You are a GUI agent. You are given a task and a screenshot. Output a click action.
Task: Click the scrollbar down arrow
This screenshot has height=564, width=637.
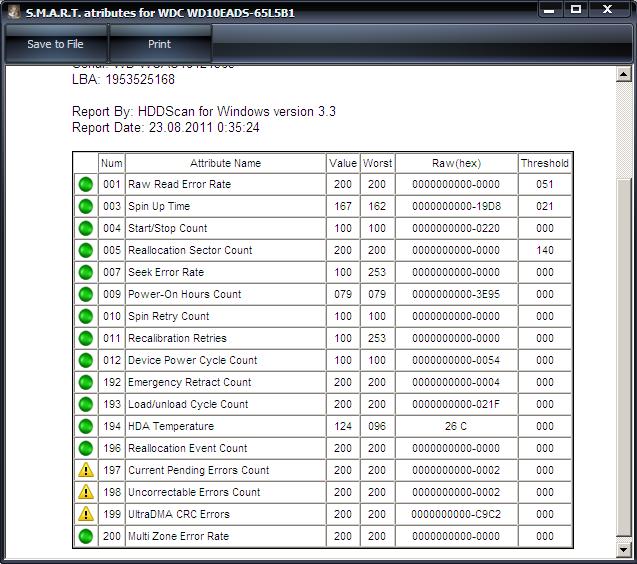point(624,548)
